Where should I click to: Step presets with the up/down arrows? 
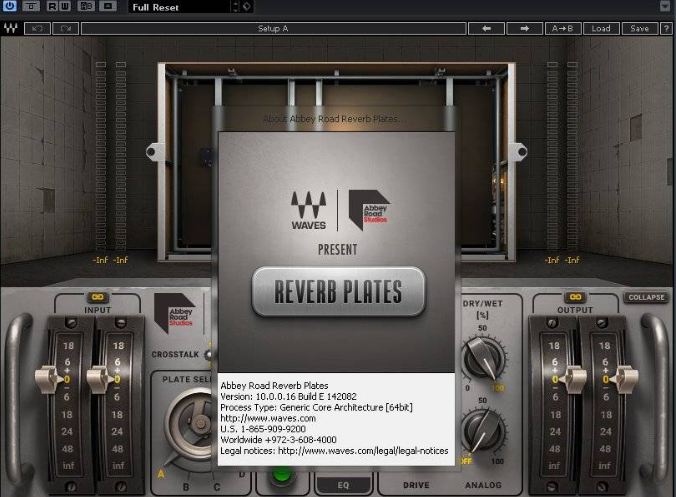coord(235,7)
